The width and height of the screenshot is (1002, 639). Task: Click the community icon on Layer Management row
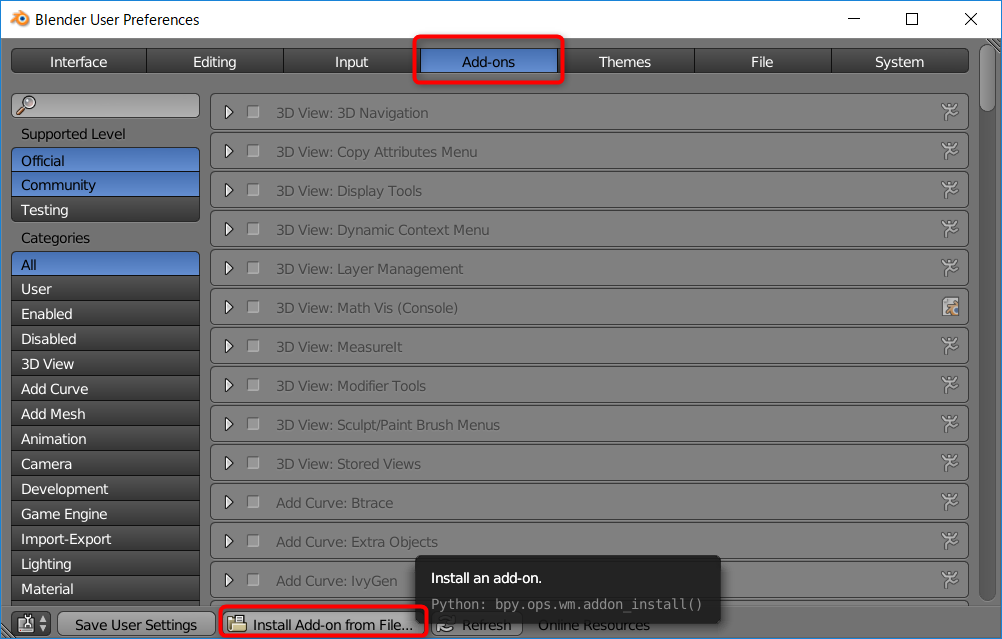pos(950,268)
